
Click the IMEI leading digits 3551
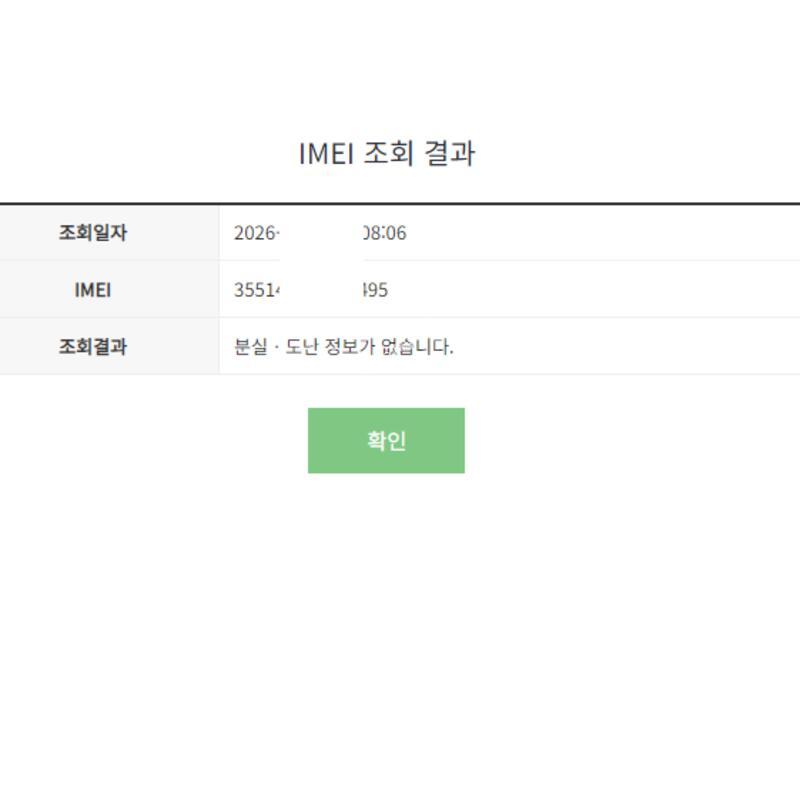tap(256, 290)
